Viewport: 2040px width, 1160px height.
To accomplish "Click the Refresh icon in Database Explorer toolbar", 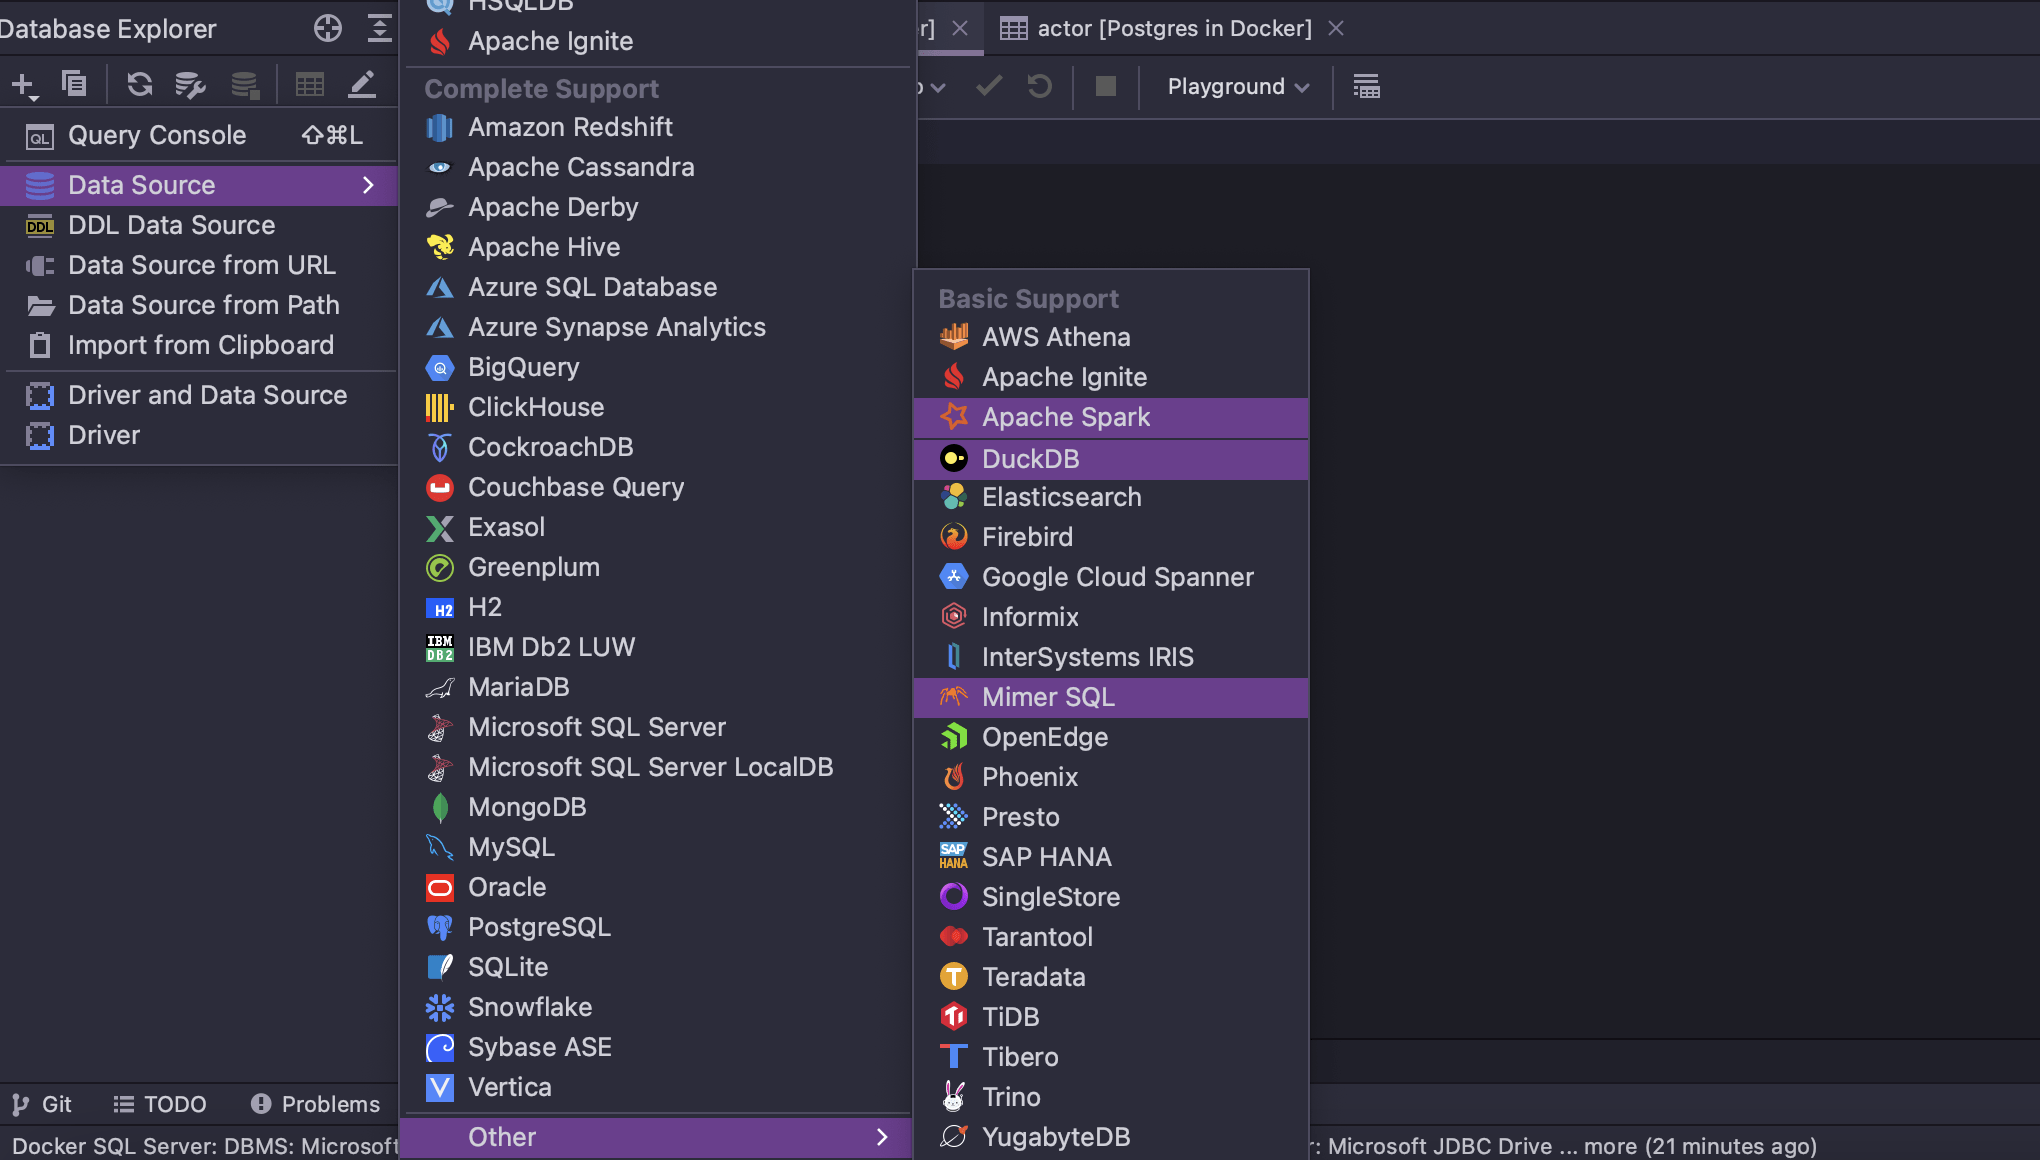I will click(139, 85).
